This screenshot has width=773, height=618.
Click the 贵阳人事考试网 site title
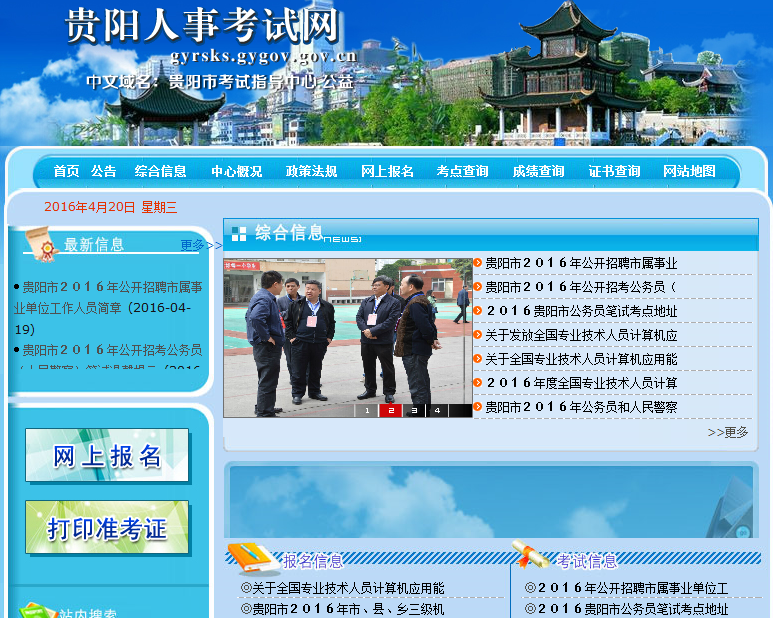202,25
